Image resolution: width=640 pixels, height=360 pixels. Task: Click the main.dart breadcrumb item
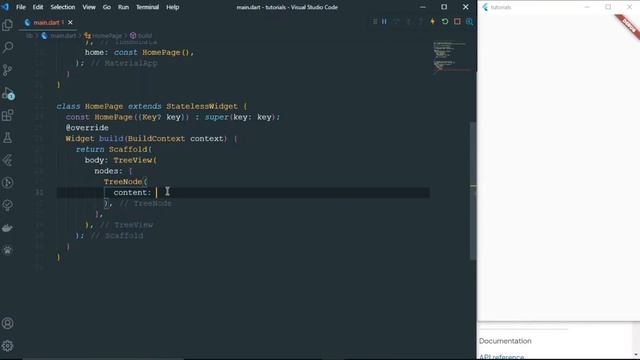(x=59, y=36)
